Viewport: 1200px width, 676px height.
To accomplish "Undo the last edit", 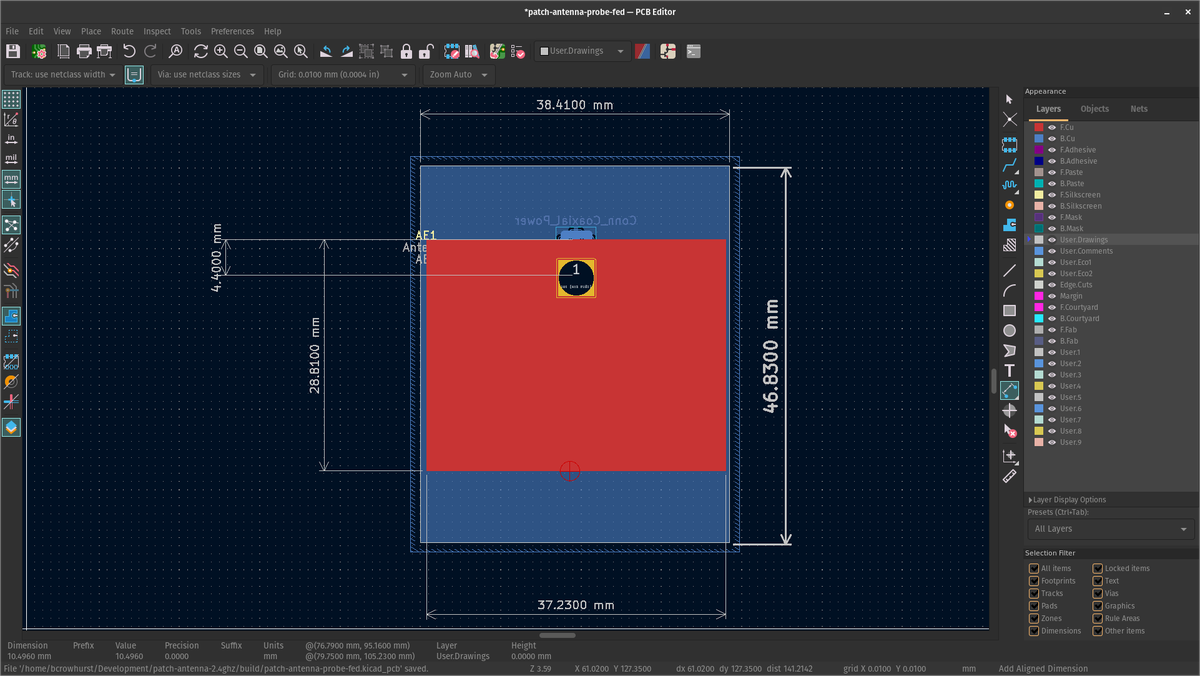I will (129, 51).
